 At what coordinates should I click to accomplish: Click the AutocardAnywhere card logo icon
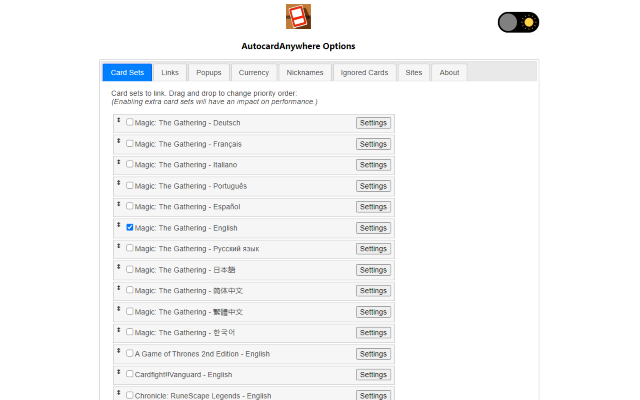coord(298,17)
